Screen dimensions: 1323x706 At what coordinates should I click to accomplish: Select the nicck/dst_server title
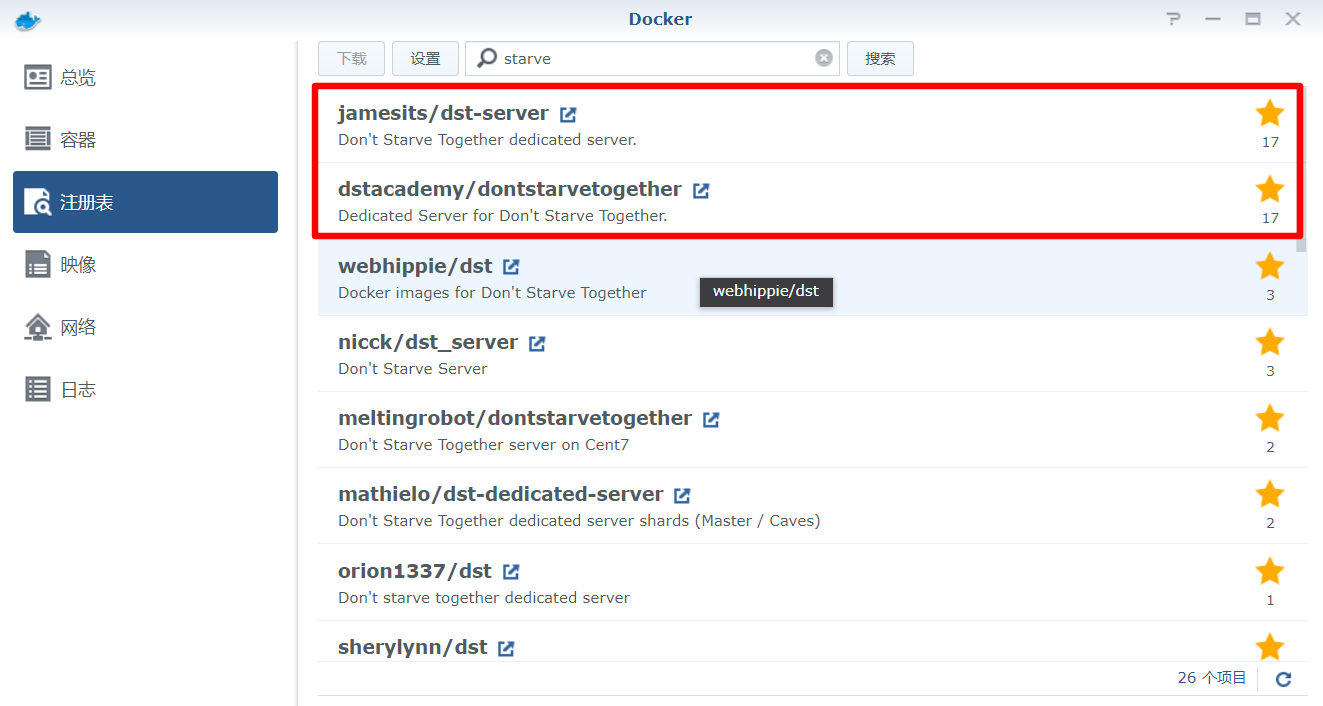[x=428, y=342]
